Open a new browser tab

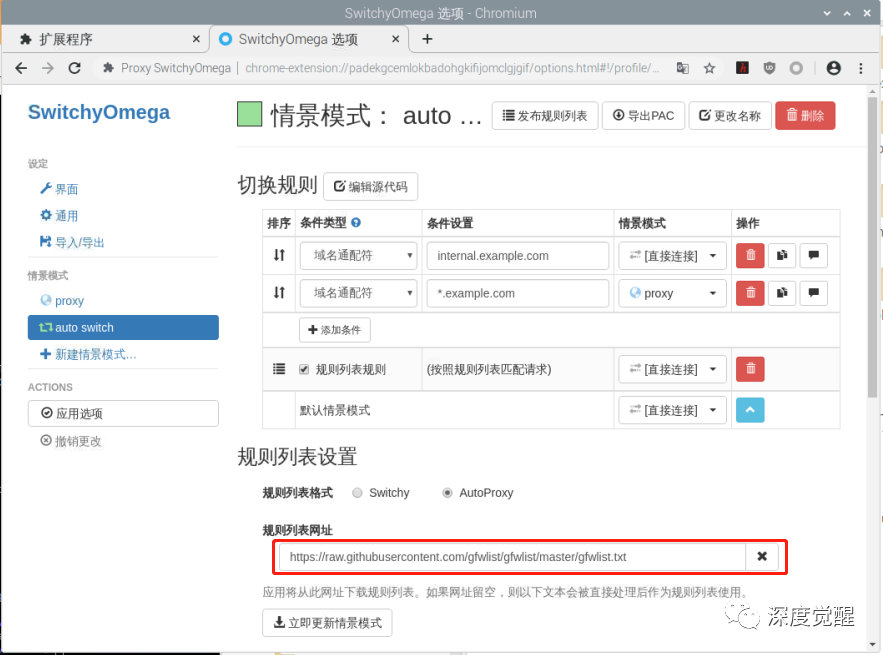click(x=427, y=39)
